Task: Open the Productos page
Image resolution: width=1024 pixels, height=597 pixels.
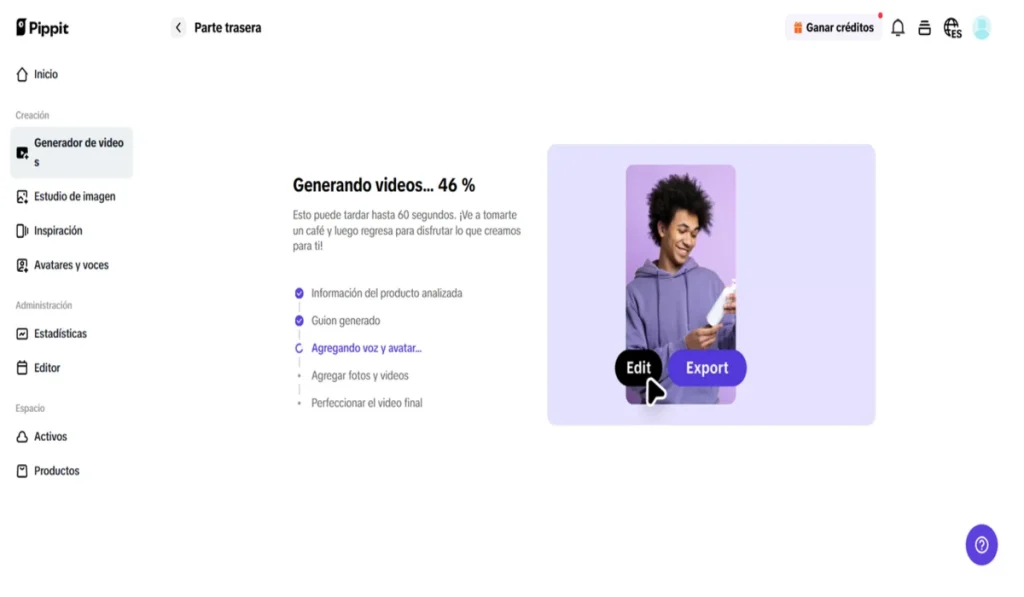Action: [48, 471]
